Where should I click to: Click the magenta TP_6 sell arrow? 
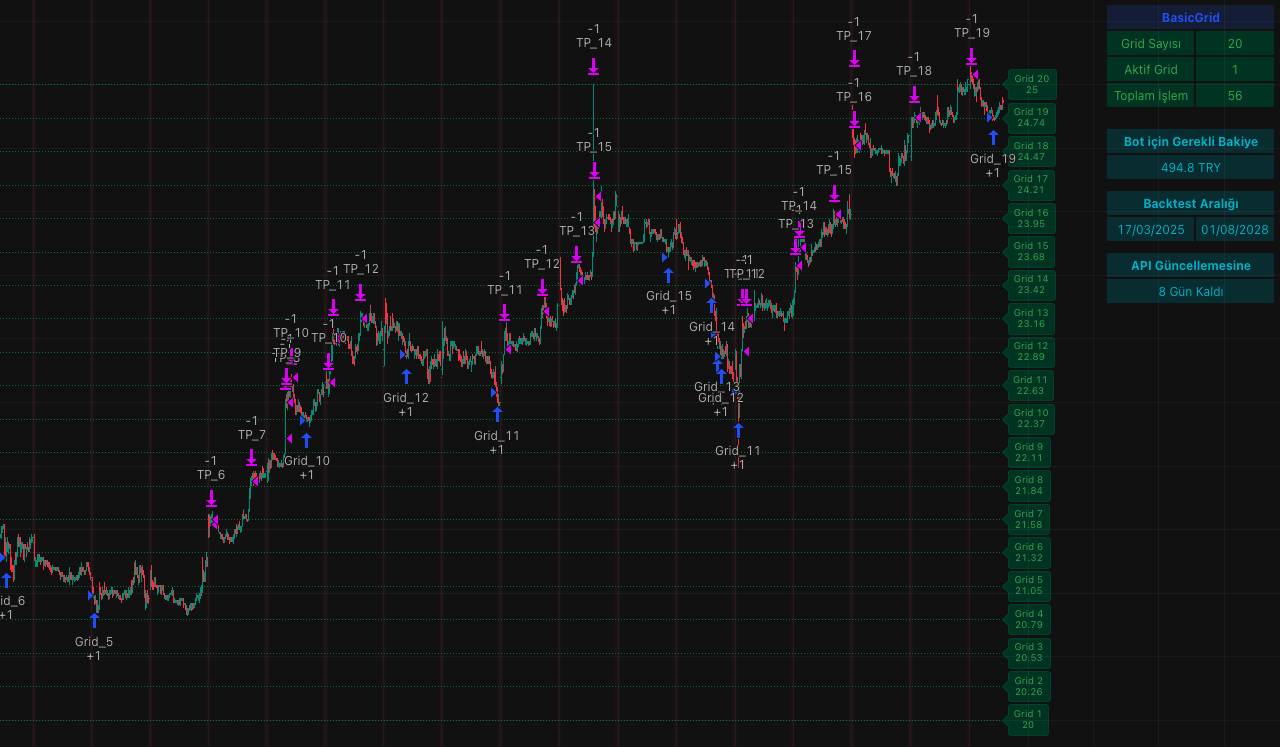pos(212,497)
